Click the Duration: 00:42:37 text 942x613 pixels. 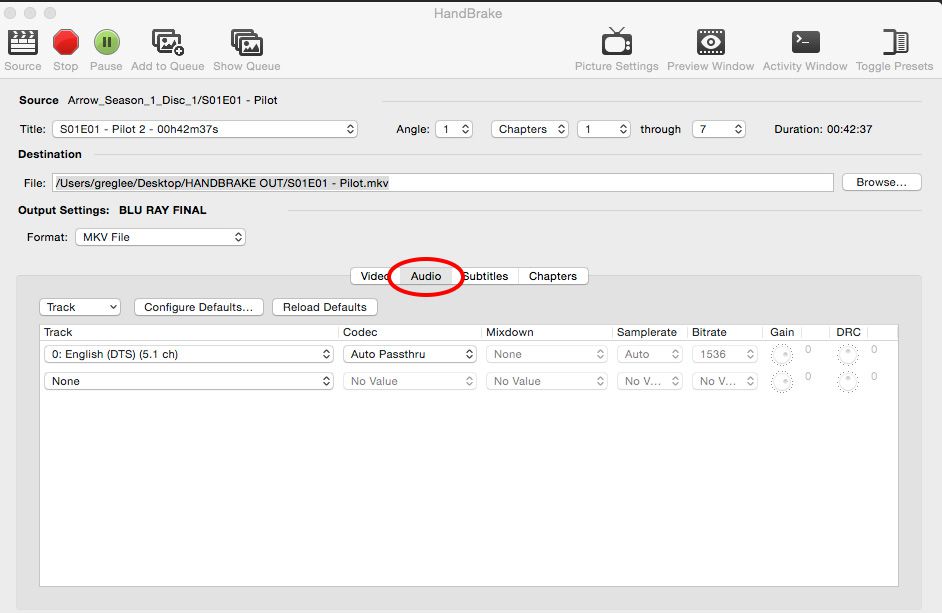click(823, 129)
